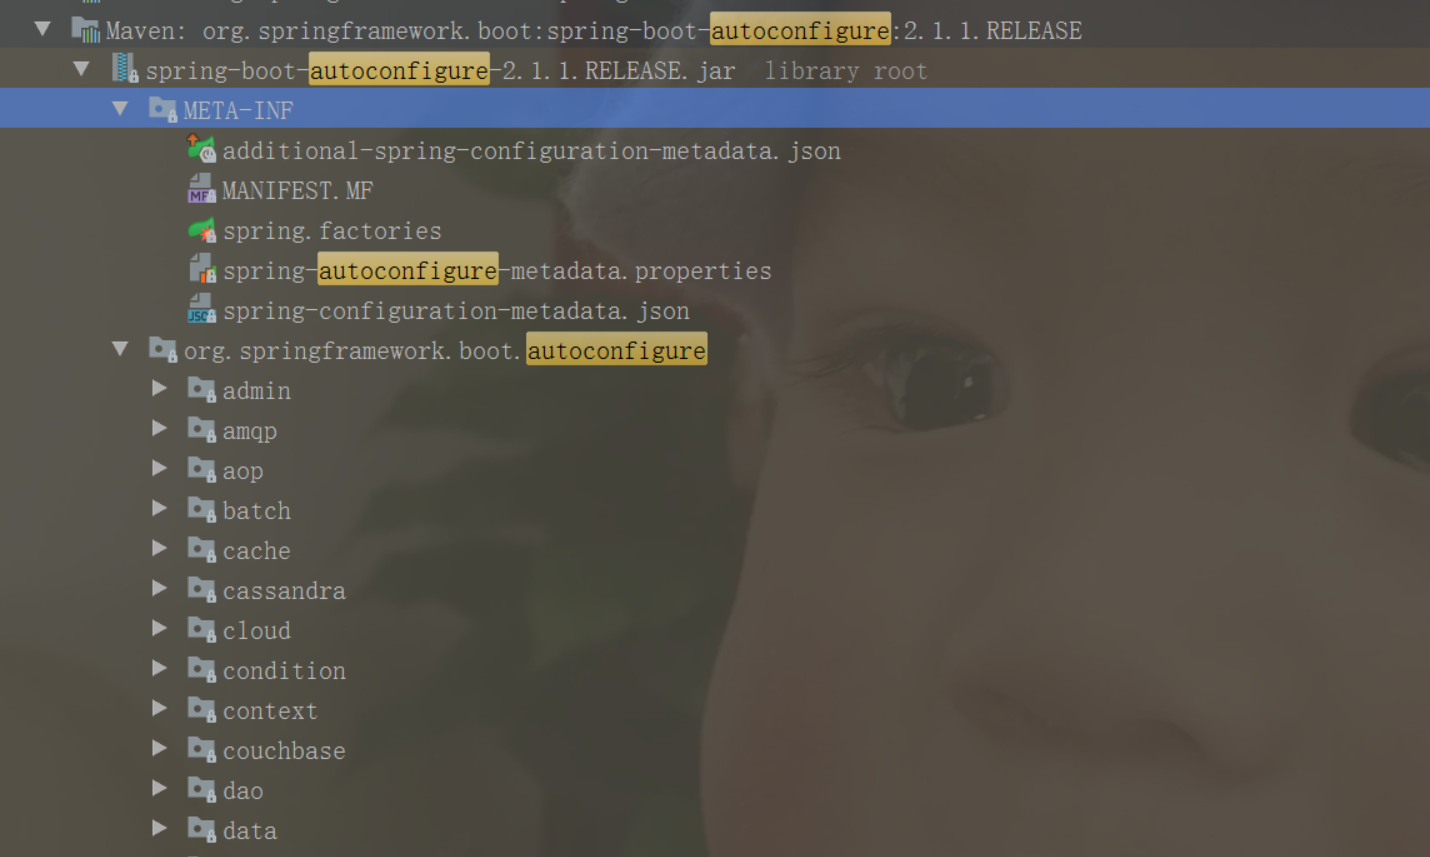The image size is (1430, 857).
Task: Open spring-autoconfigure-metadata.properties
Action: [x=497, y=270]
